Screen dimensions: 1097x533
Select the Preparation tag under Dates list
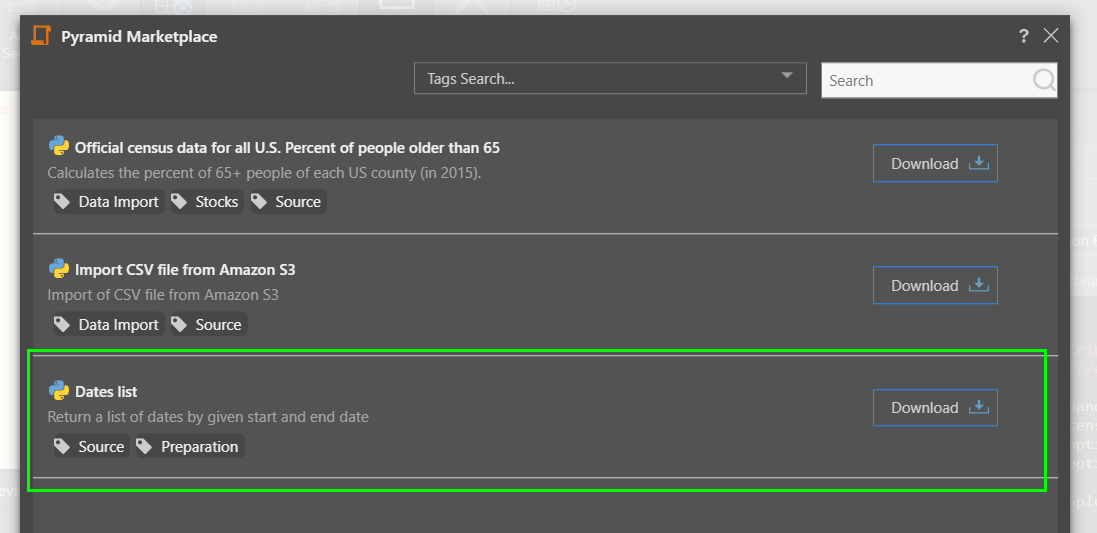[190, 447]
